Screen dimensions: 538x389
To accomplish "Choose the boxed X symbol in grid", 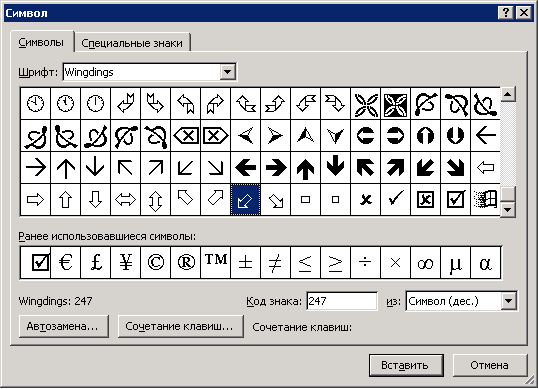I will 425,200.
